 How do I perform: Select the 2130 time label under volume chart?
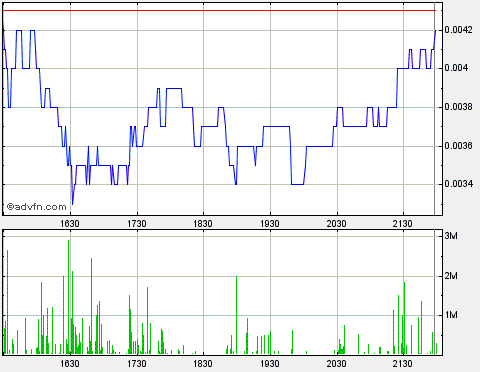tap(403, 363)
